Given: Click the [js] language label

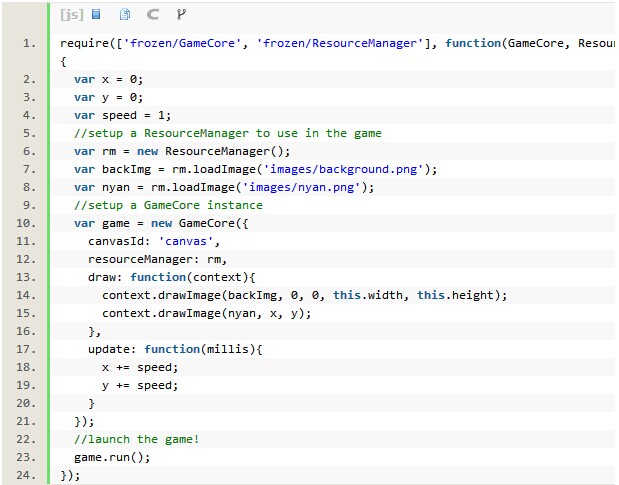Looking at the screenshot, I should pyautogui.click(x=71, y=15).
